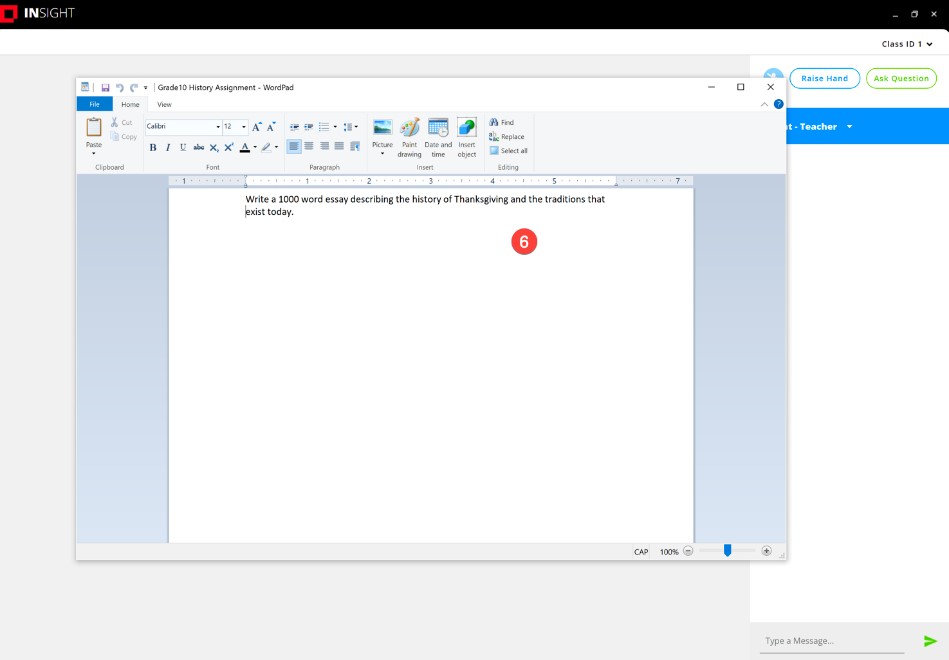The image size is (949, 660).
Task: Click the Raise Hand button
Action: [x=824, y=78]
